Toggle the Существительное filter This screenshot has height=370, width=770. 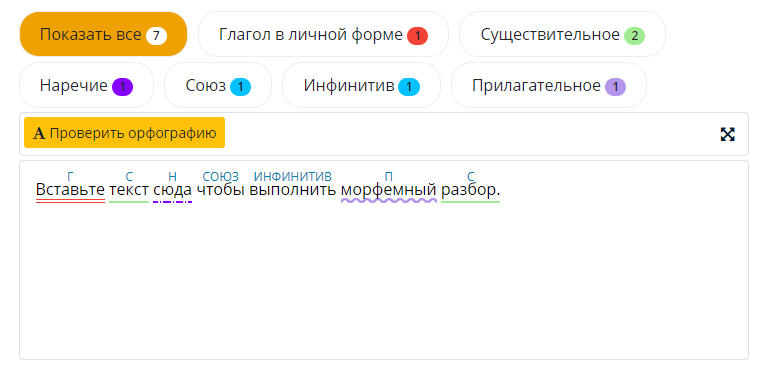tap(562, 34)
